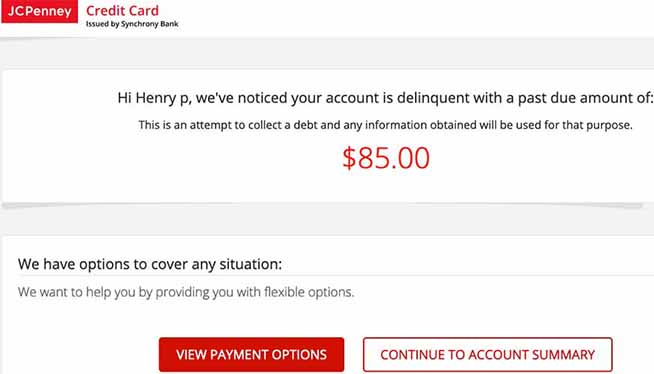Click the Hi Henry p greeting heading
Screen dimensions: 654x374
(x=385, y=98)
